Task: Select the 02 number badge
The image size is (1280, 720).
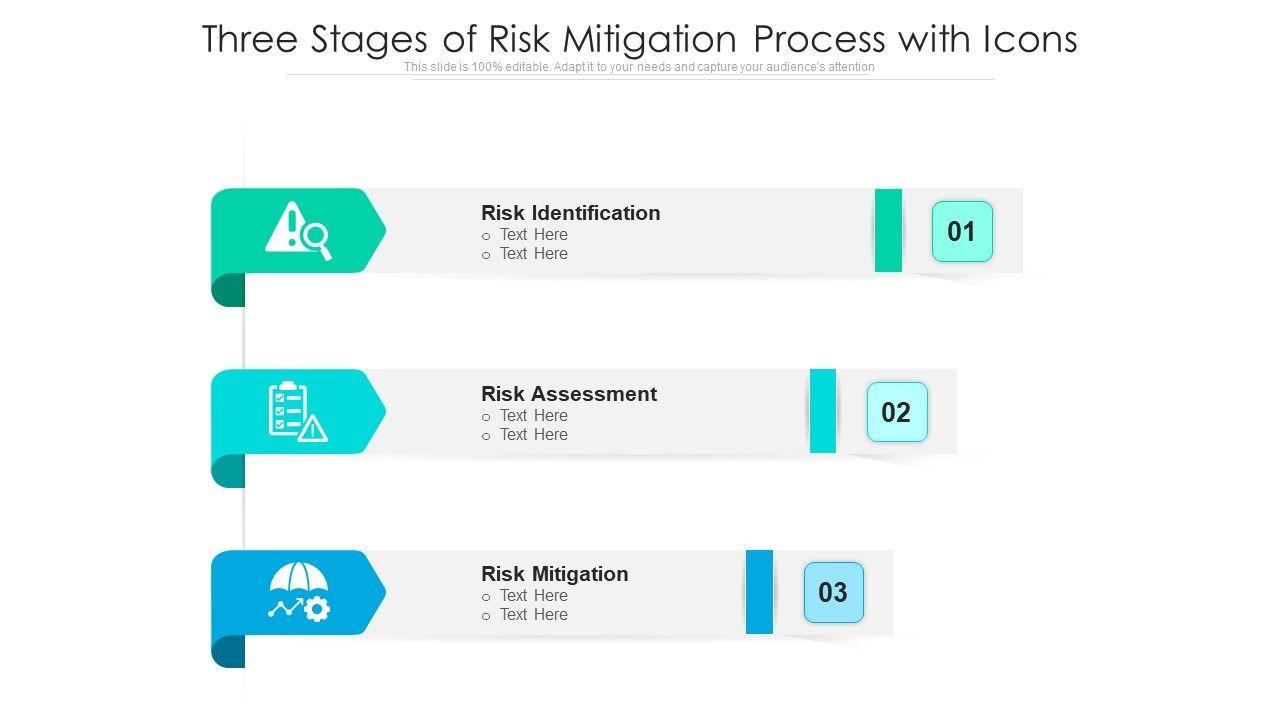Action: tap(897, 412)
